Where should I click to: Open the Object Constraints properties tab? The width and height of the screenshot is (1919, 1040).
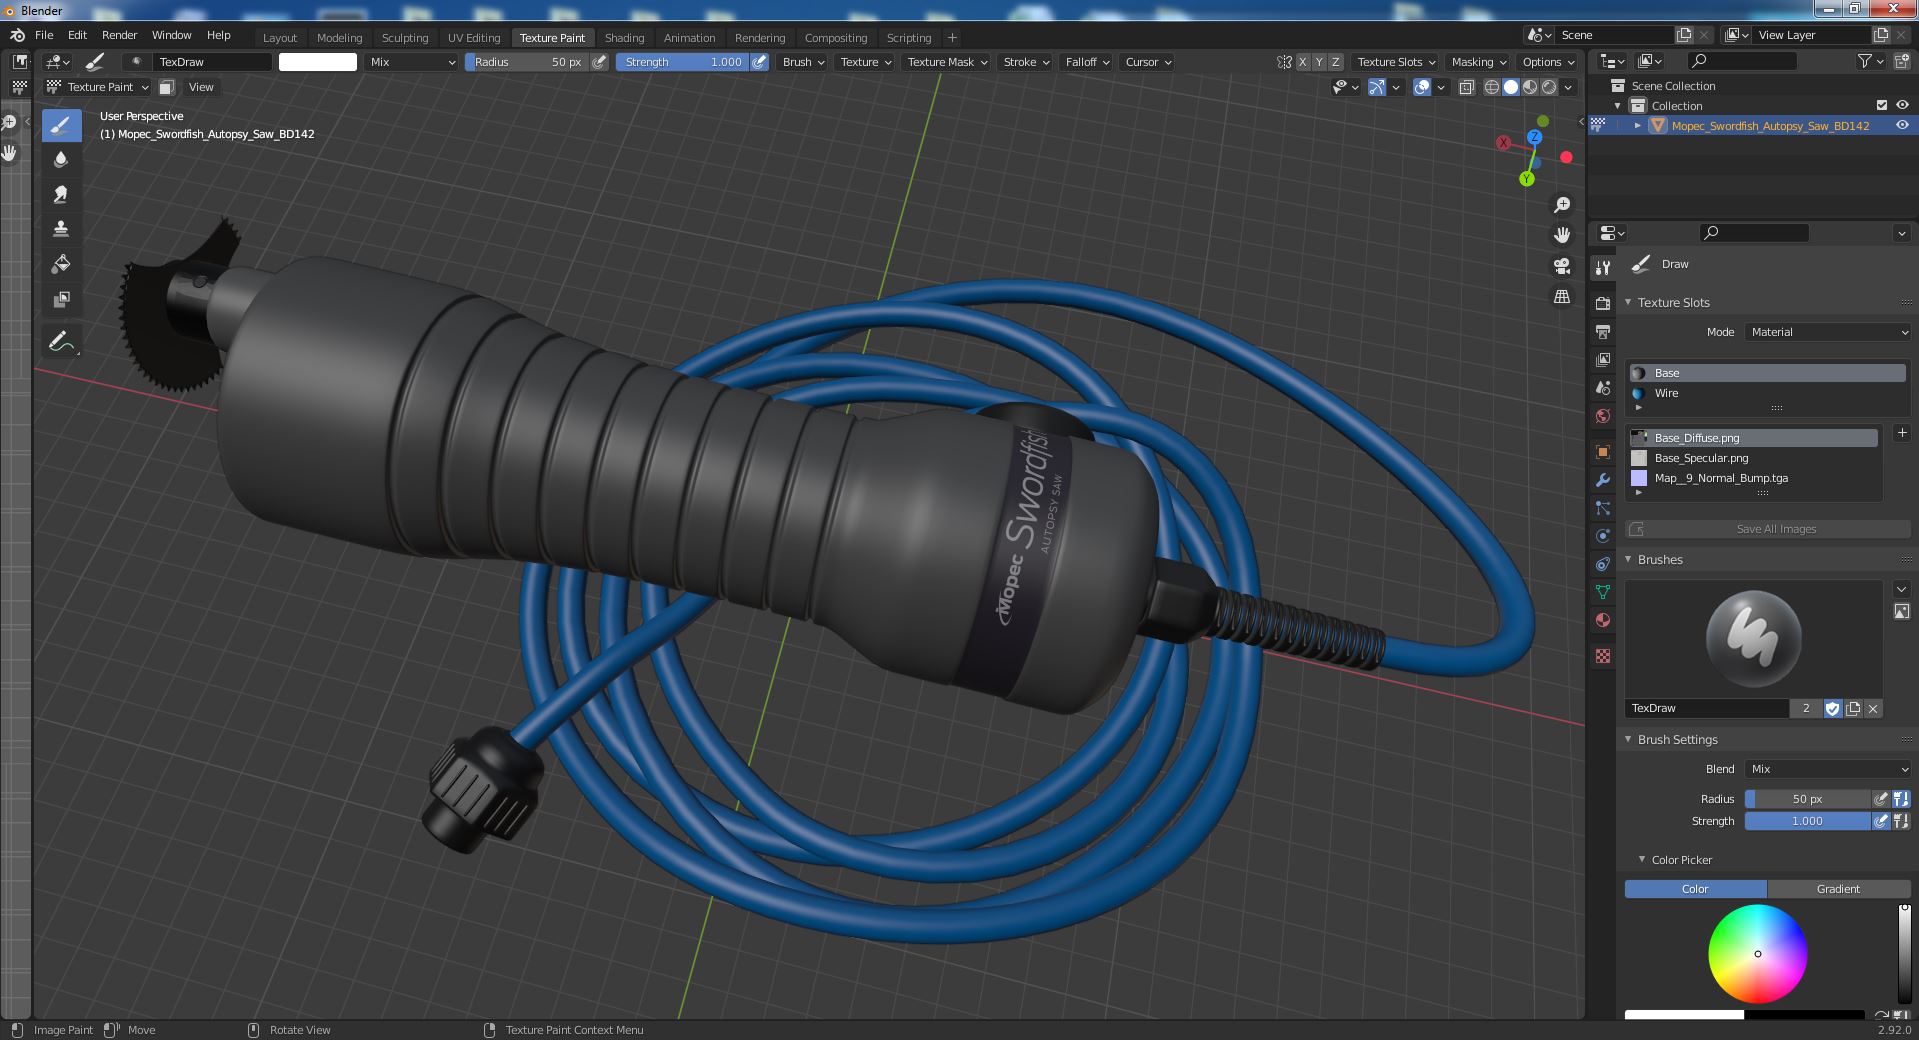[x=1603, y=564]
